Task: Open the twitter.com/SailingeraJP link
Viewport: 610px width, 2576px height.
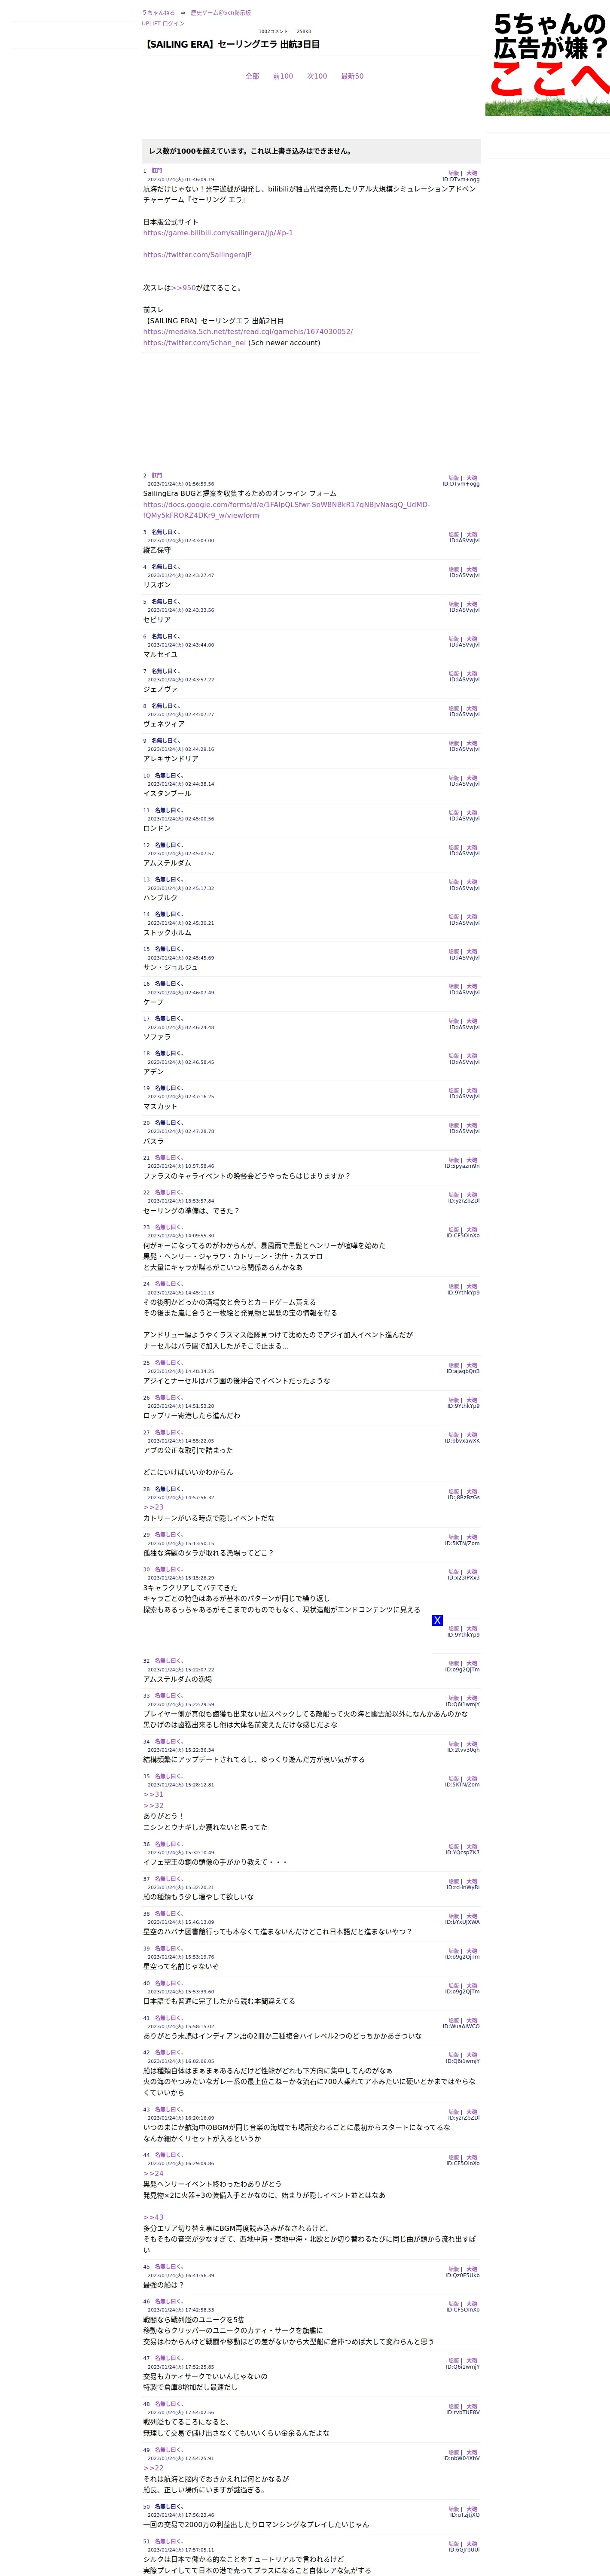Action: (197, 255)
